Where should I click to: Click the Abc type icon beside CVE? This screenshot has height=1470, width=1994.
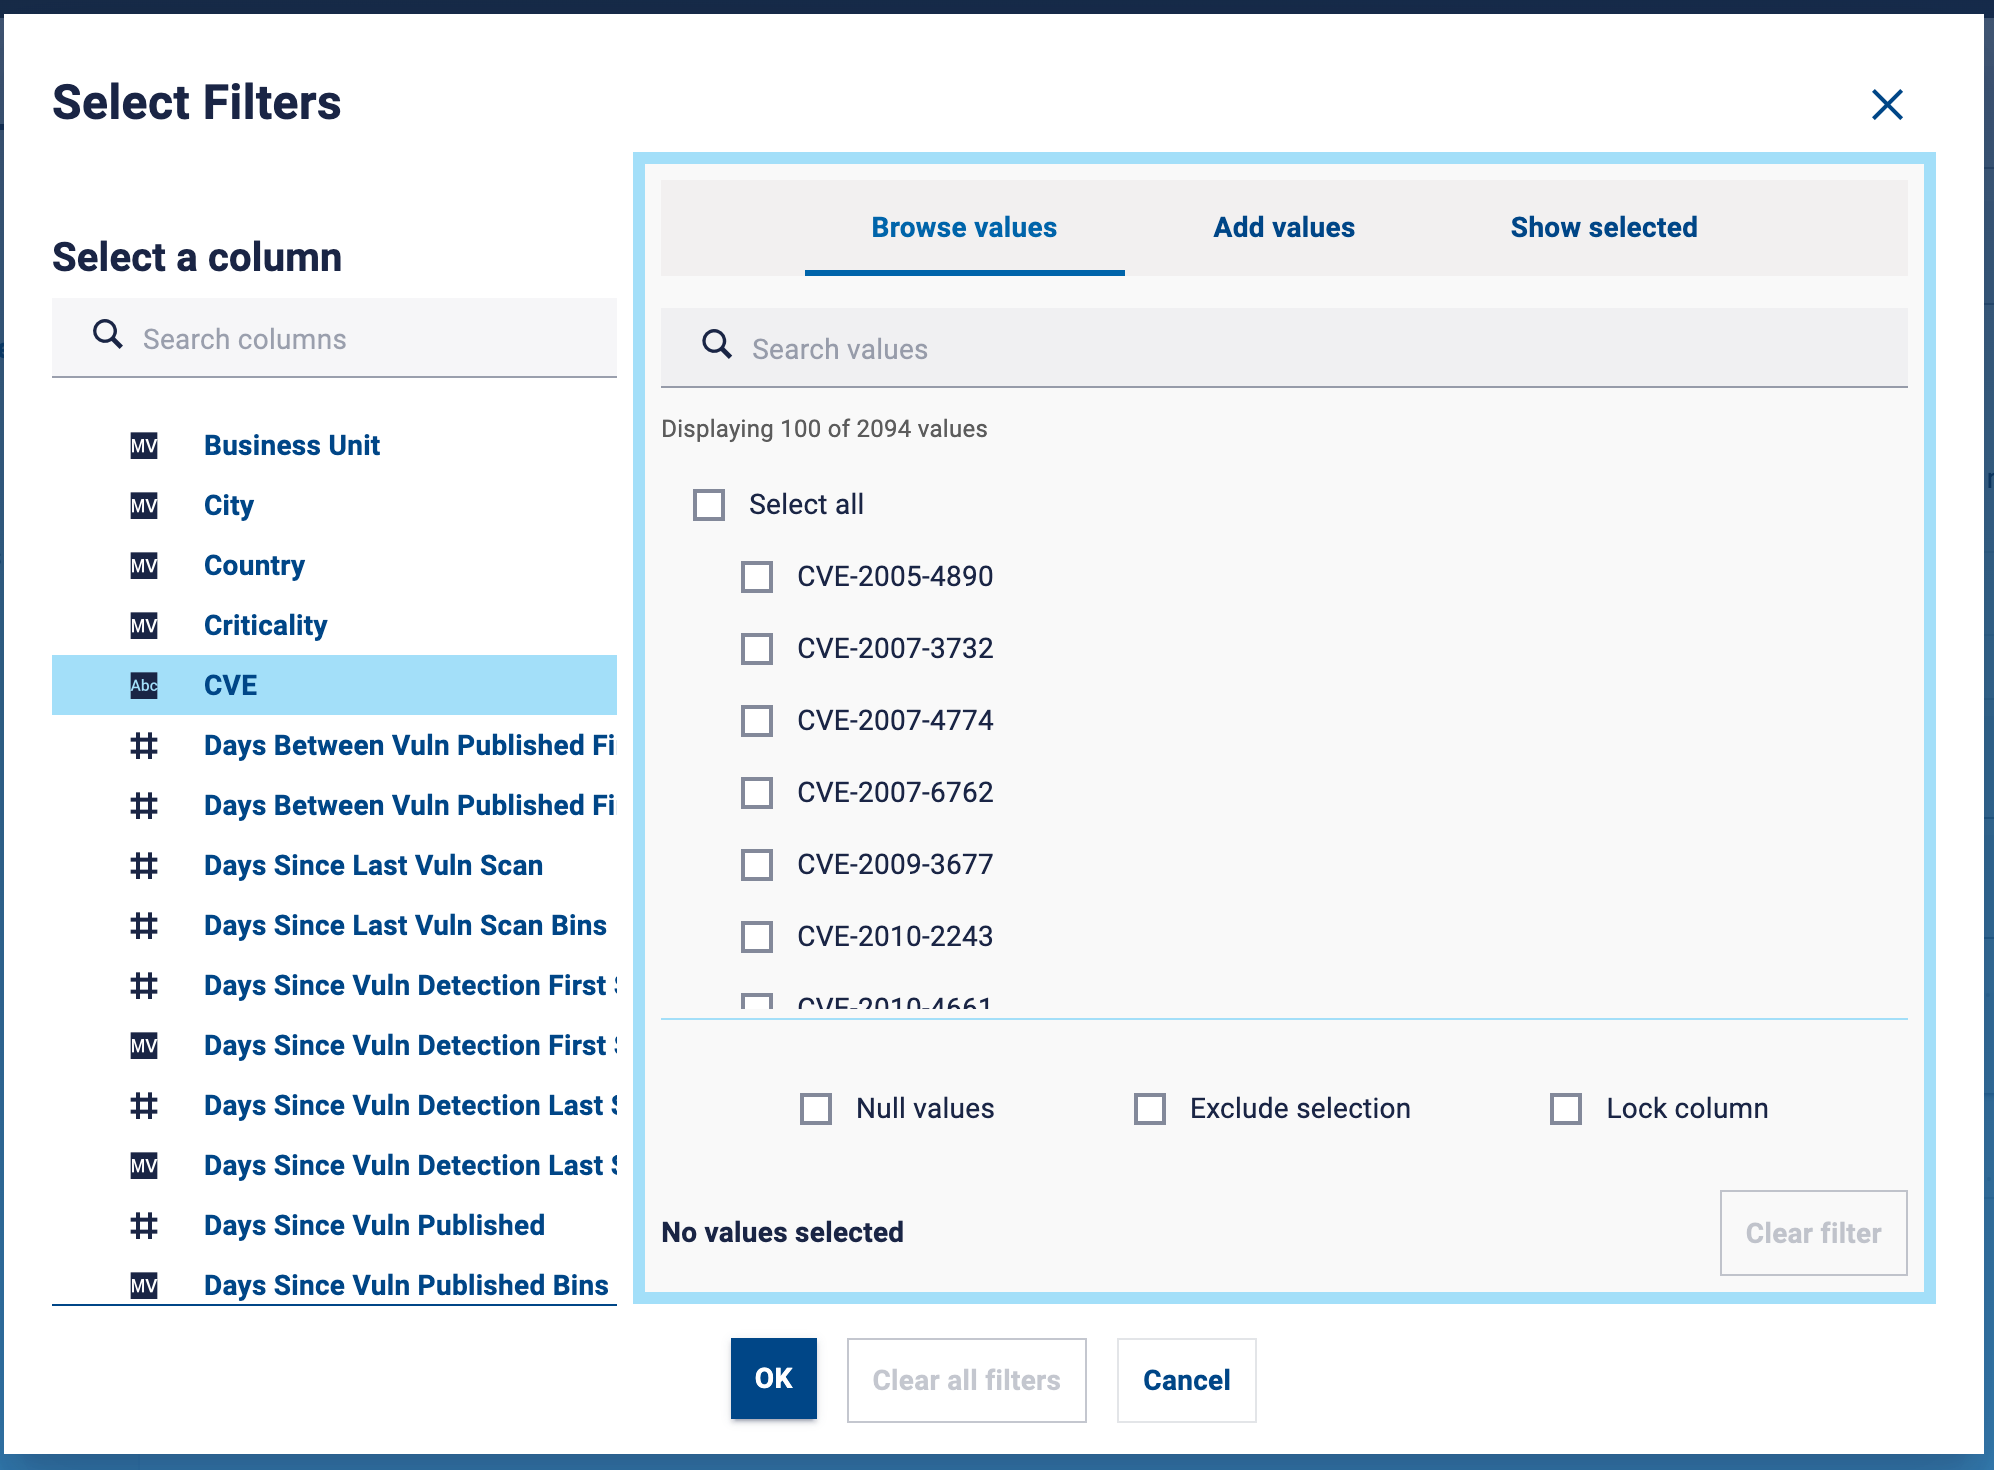click(x=144, y=686)
